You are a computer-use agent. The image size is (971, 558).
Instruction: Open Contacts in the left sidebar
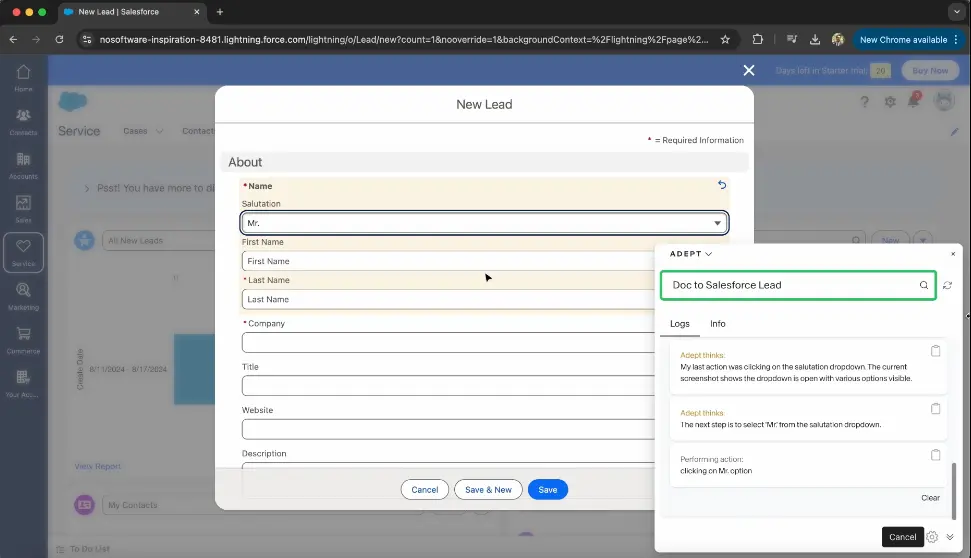tap(23, 121)
